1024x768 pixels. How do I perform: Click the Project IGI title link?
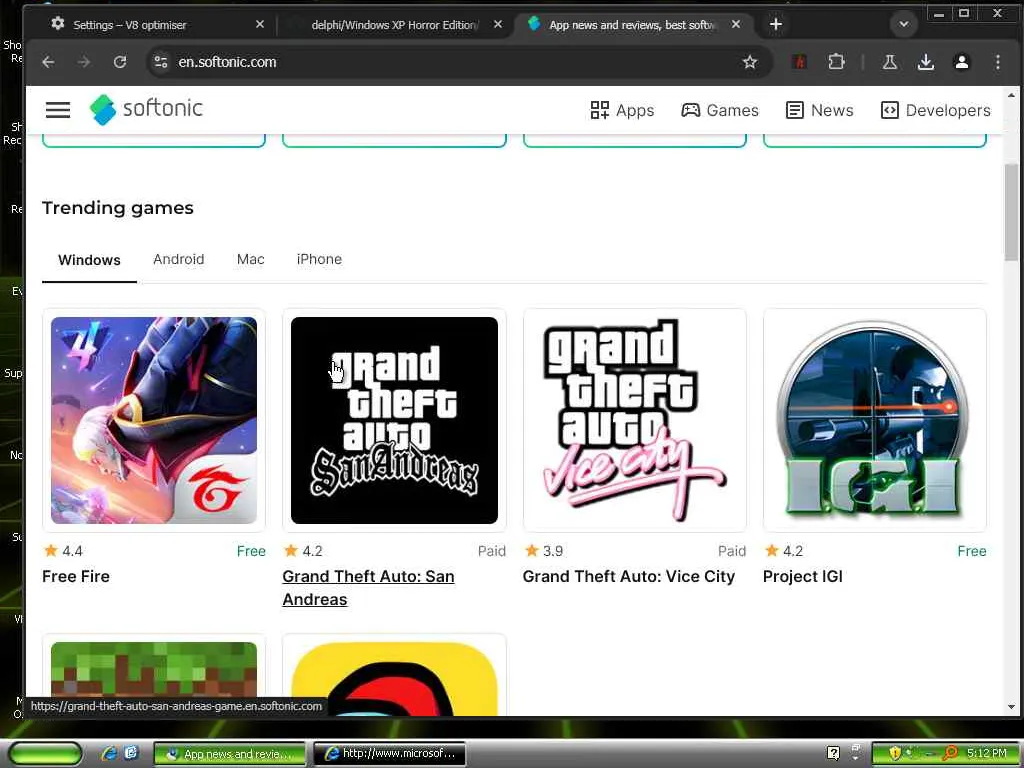pos(803,577)
